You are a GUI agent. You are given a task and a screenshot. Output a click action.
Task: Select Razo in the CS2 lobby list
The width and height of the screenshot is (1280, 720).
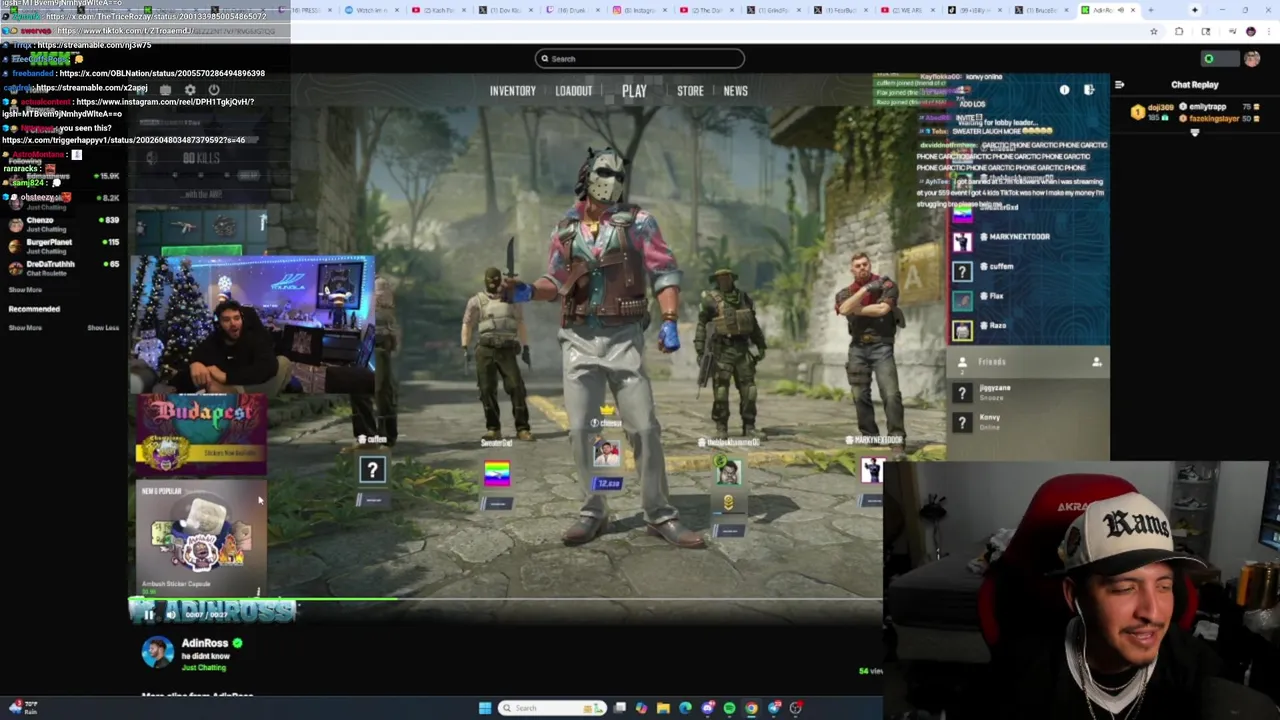(x=1028, y=329)
